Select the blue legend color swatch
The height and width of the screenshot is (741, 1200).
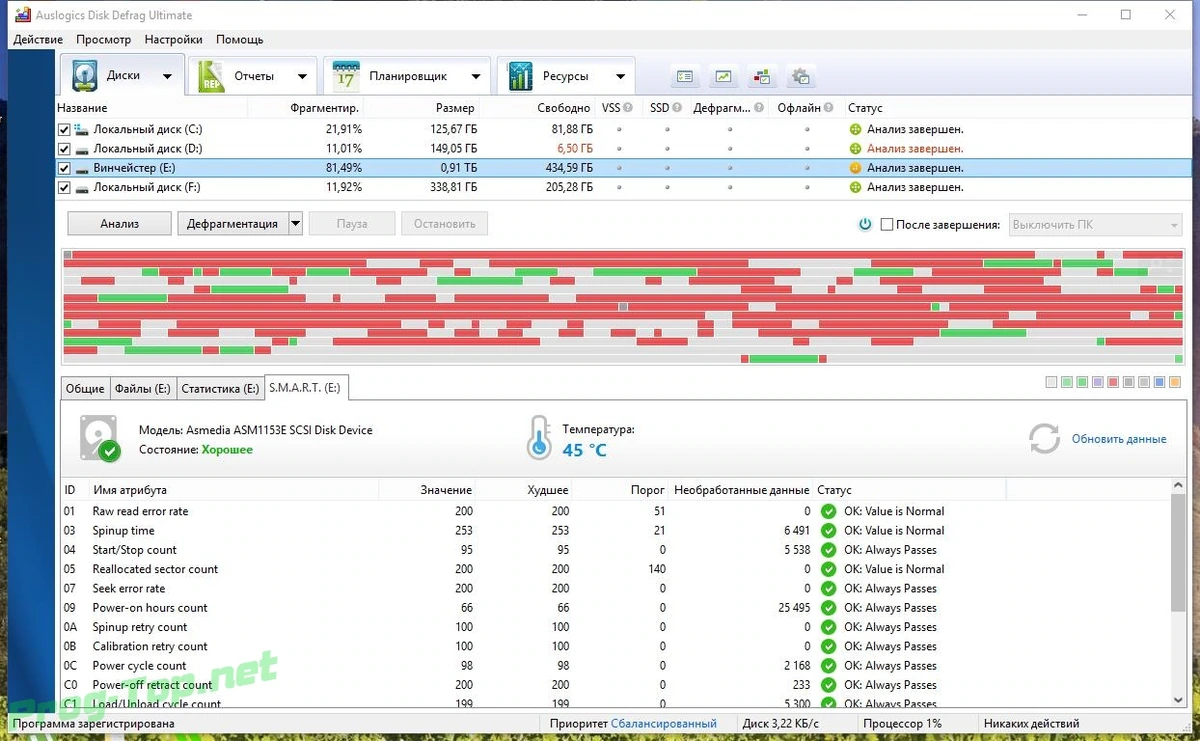(1159, 382)
